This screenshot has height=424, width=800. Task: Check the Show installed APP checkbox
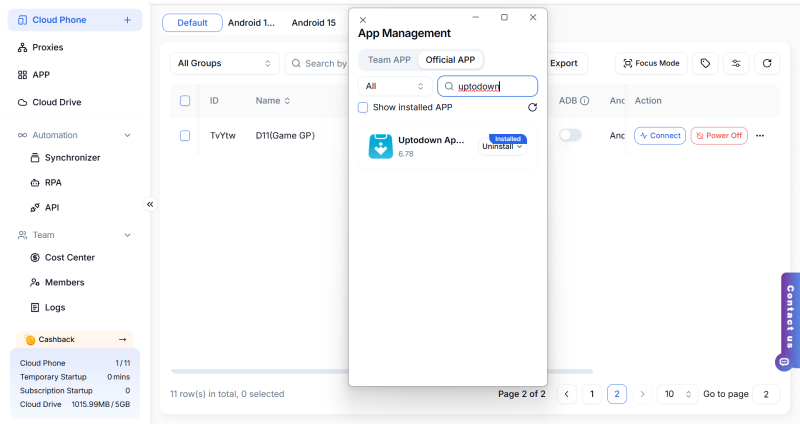point(363,107)
